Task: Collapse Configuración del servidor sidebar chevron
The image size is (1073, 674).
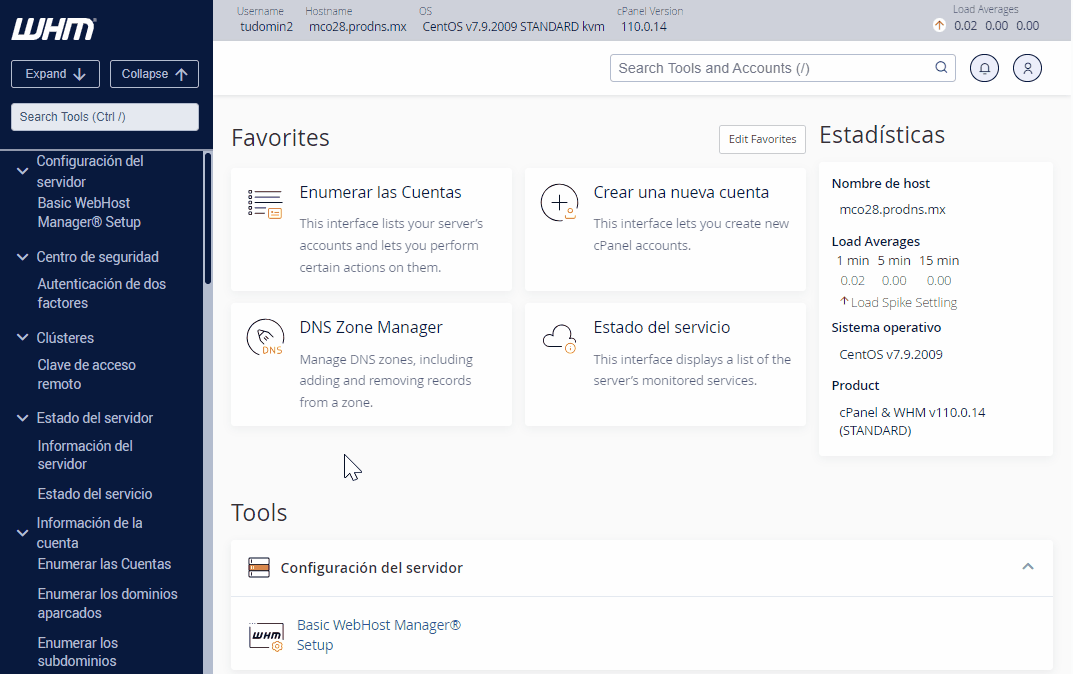Action: [x=22, y=171]
